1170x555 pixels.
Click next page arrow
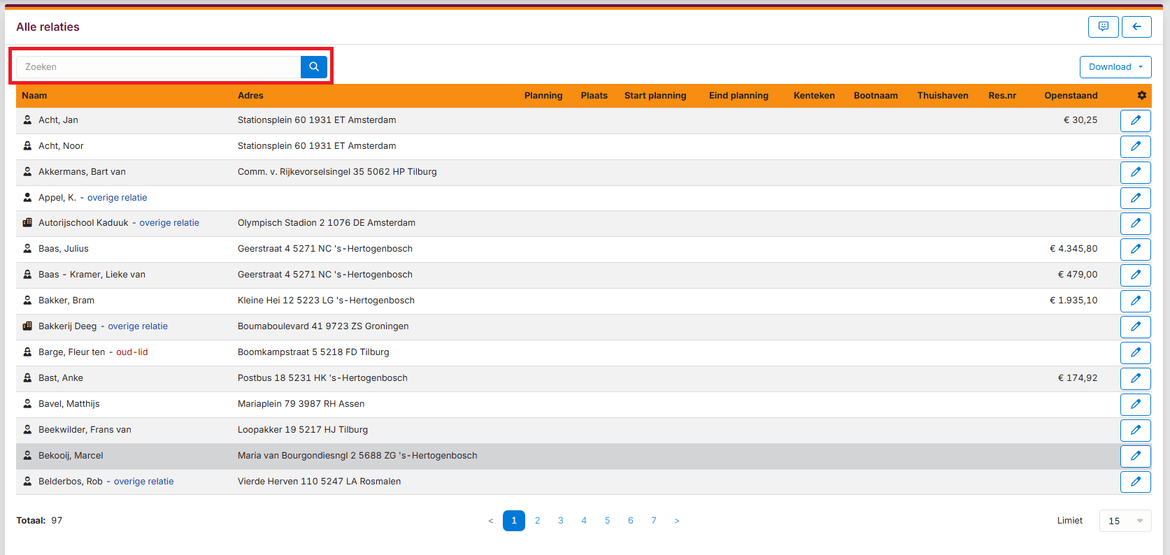tap(677, 521)
